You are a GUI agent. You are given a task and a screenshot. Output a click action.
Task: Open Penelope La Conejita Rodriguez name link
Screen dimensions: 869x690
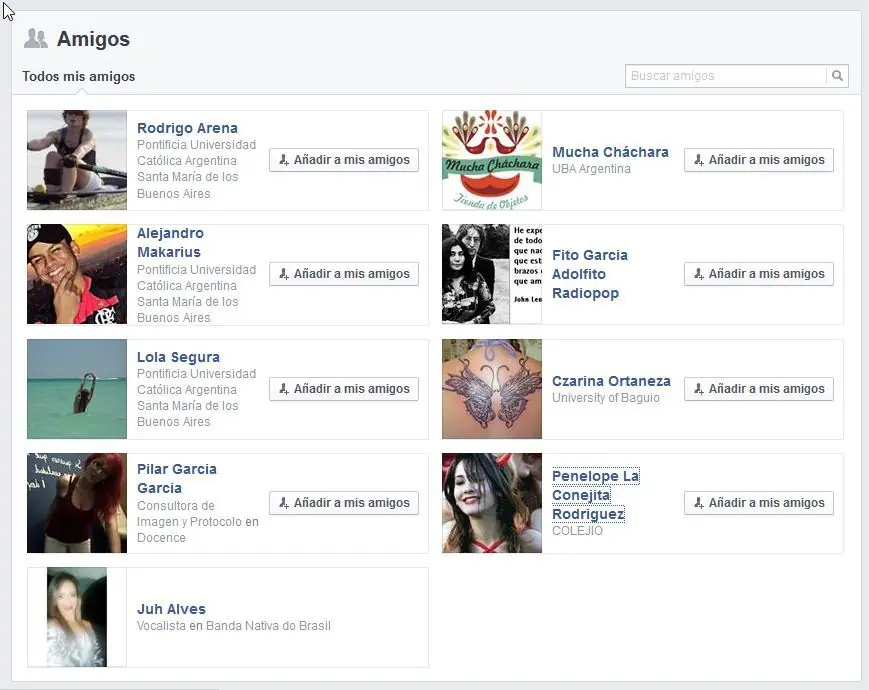pos(596,495)
